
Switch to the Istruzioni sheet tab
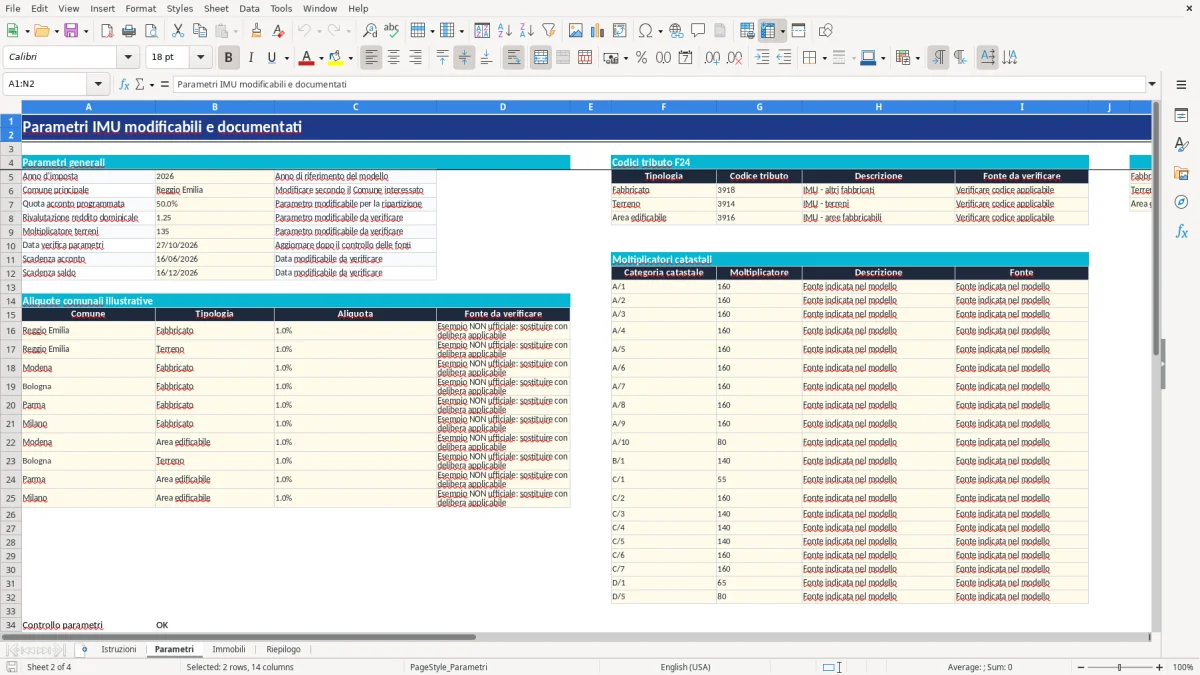[119, 650]
